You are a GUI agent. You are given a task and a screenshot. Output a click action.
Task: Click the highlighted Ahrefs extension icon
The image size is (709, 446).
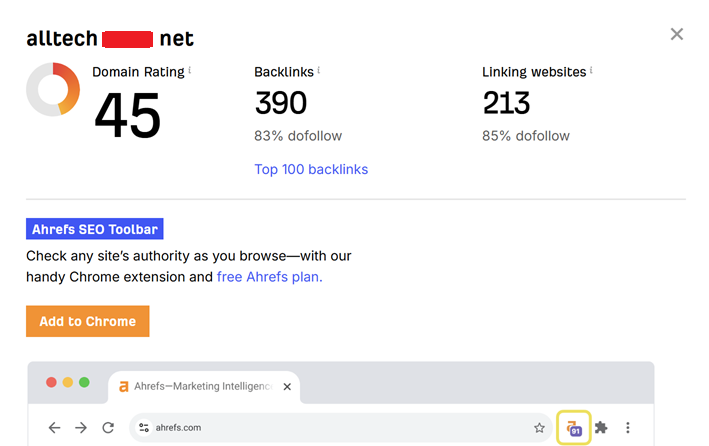pos(574,427)
